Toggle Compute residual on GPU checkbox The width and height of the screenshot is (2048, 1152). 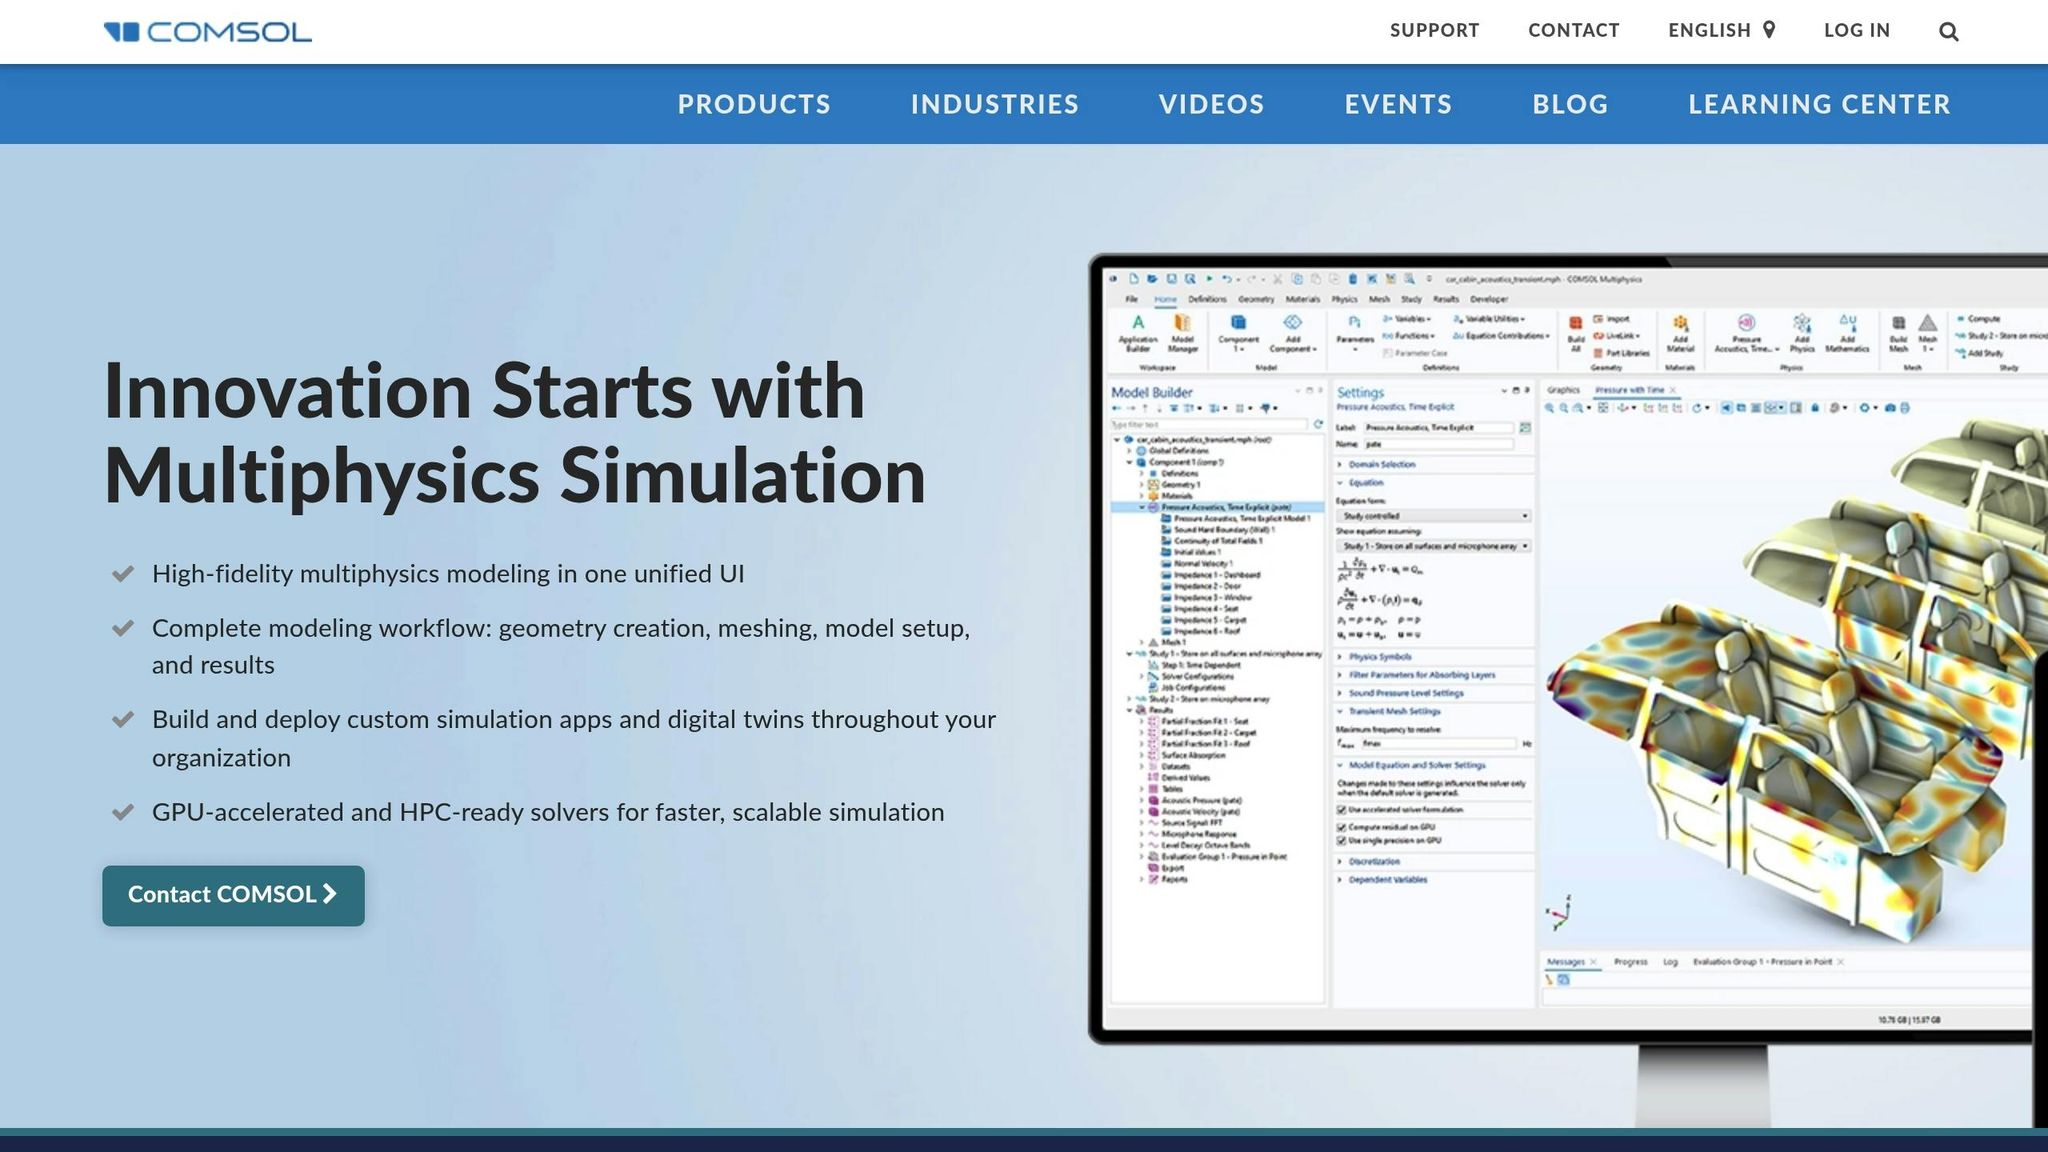coord(1342,828)
